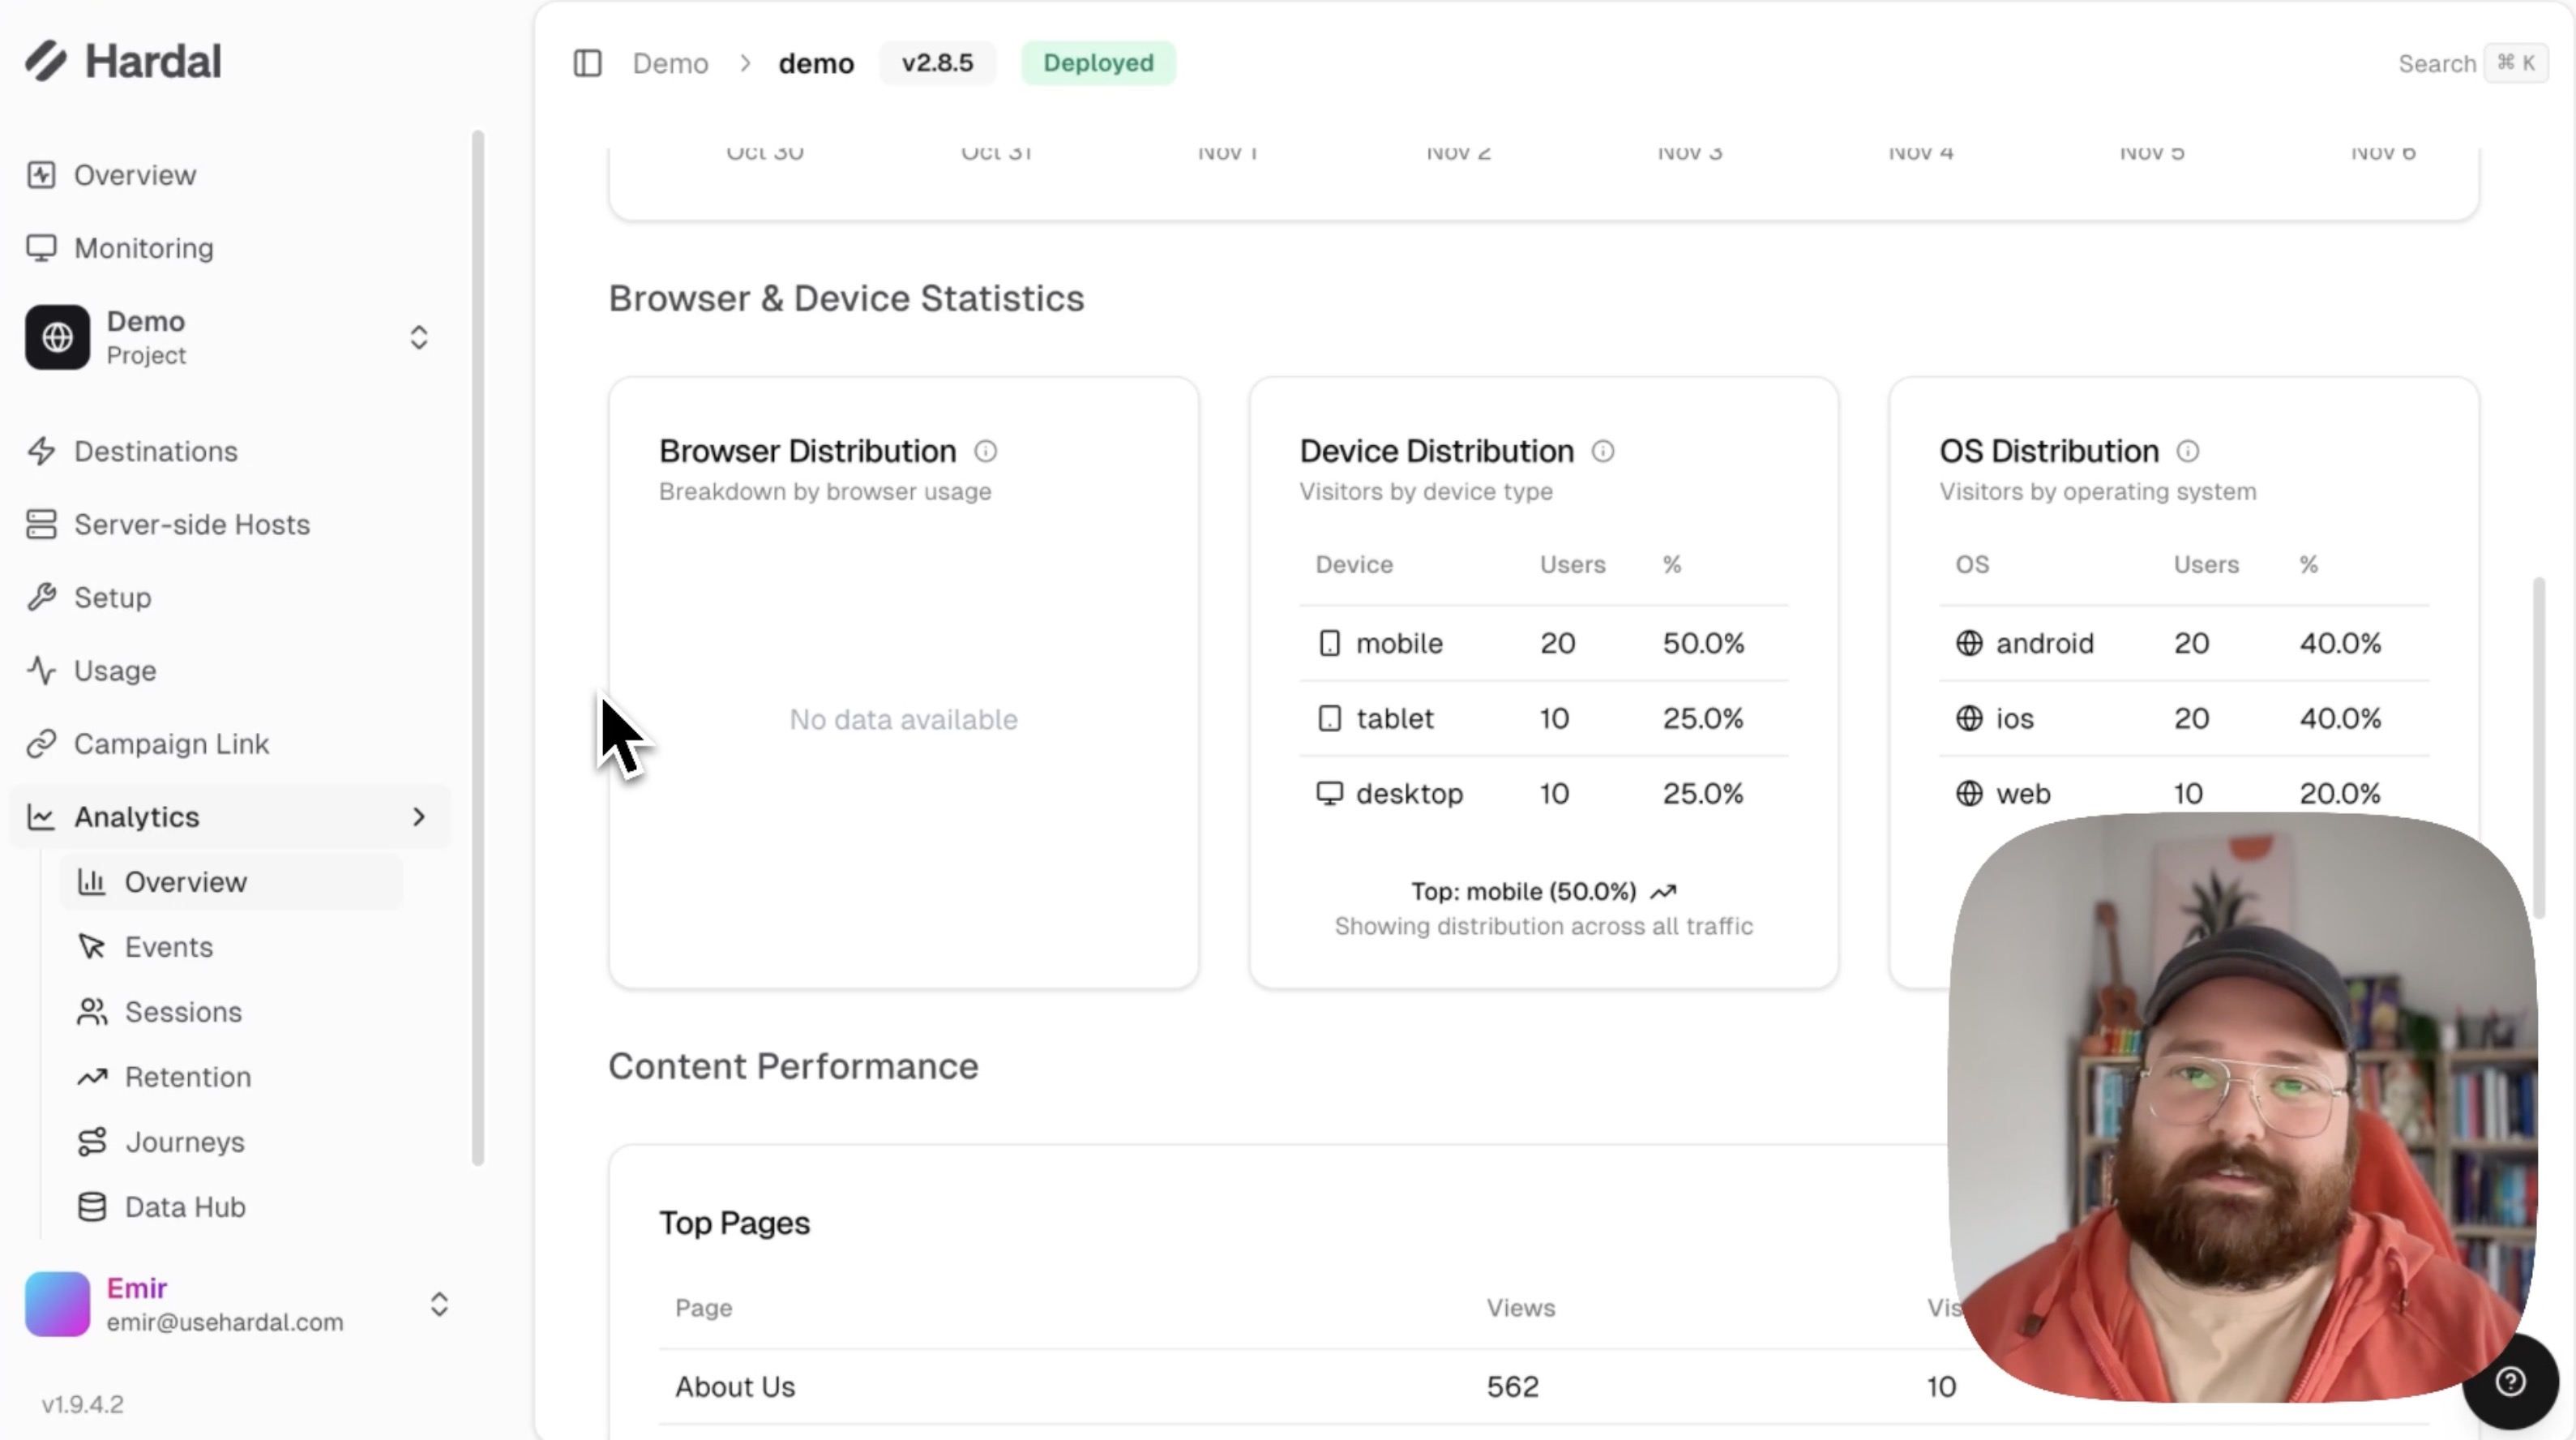Image resolution: width=2576 pixels, height=1440 pixels.
Task: Click the Retention trend icon
Action: click(92, 1077)
